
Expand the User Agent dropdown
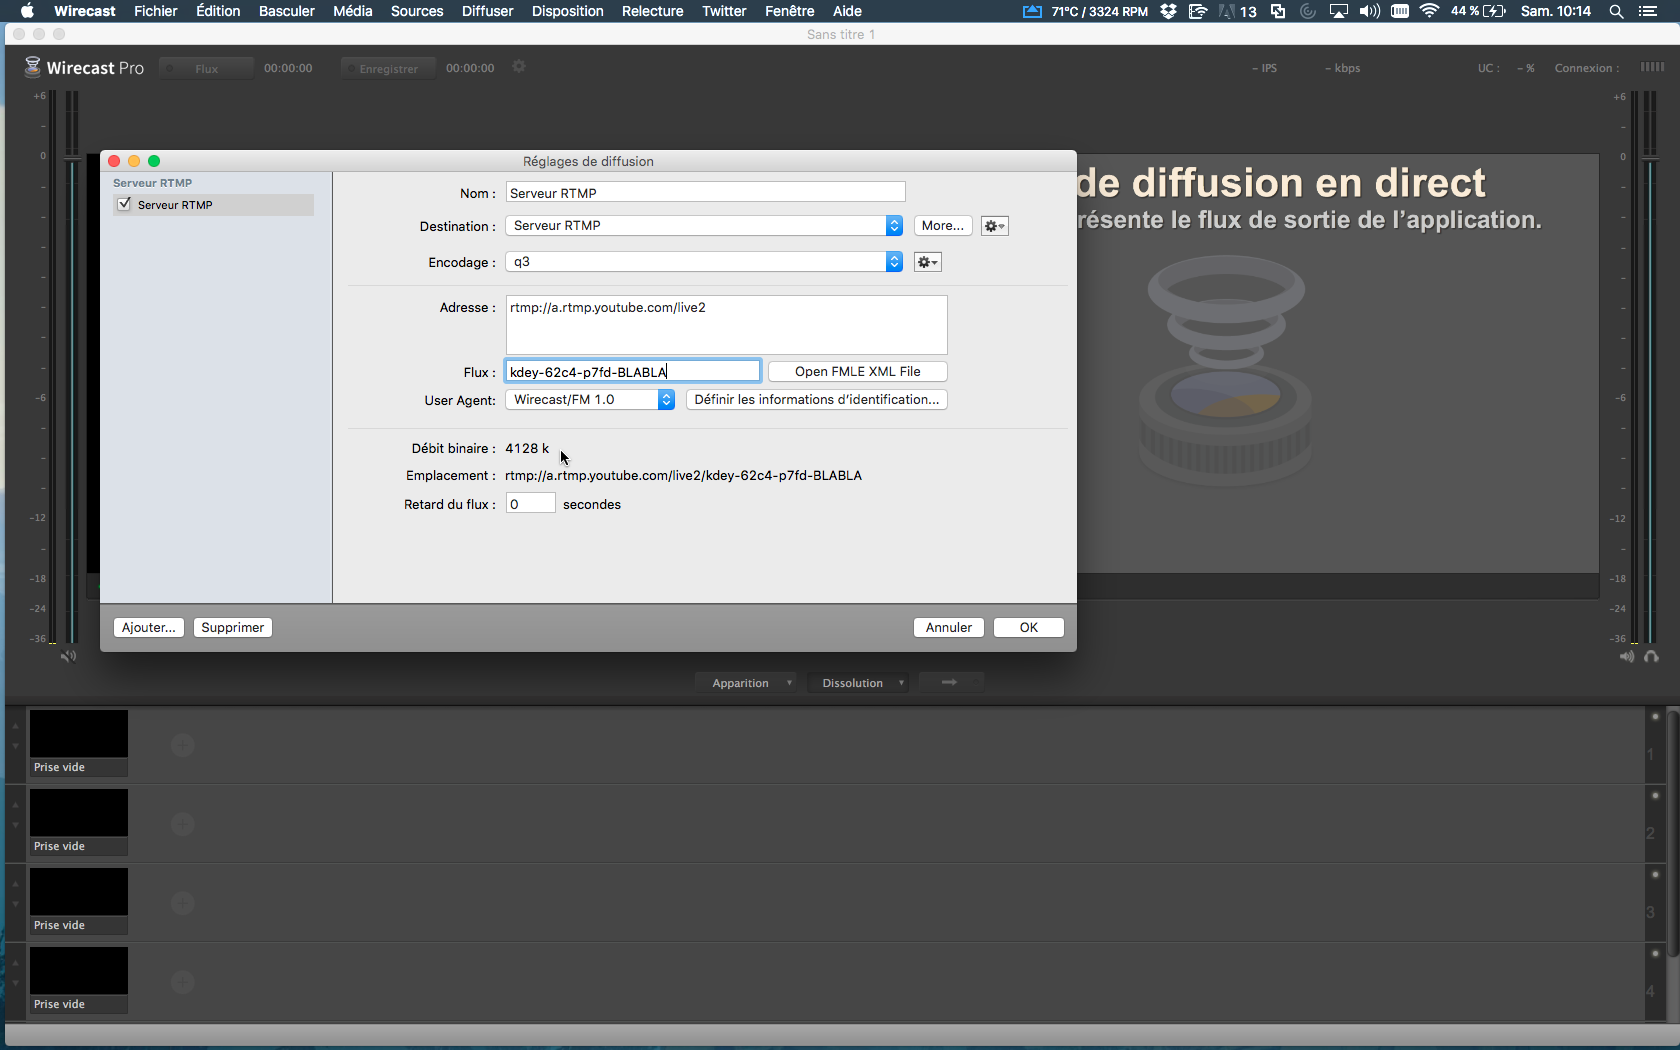pos(590,400)
